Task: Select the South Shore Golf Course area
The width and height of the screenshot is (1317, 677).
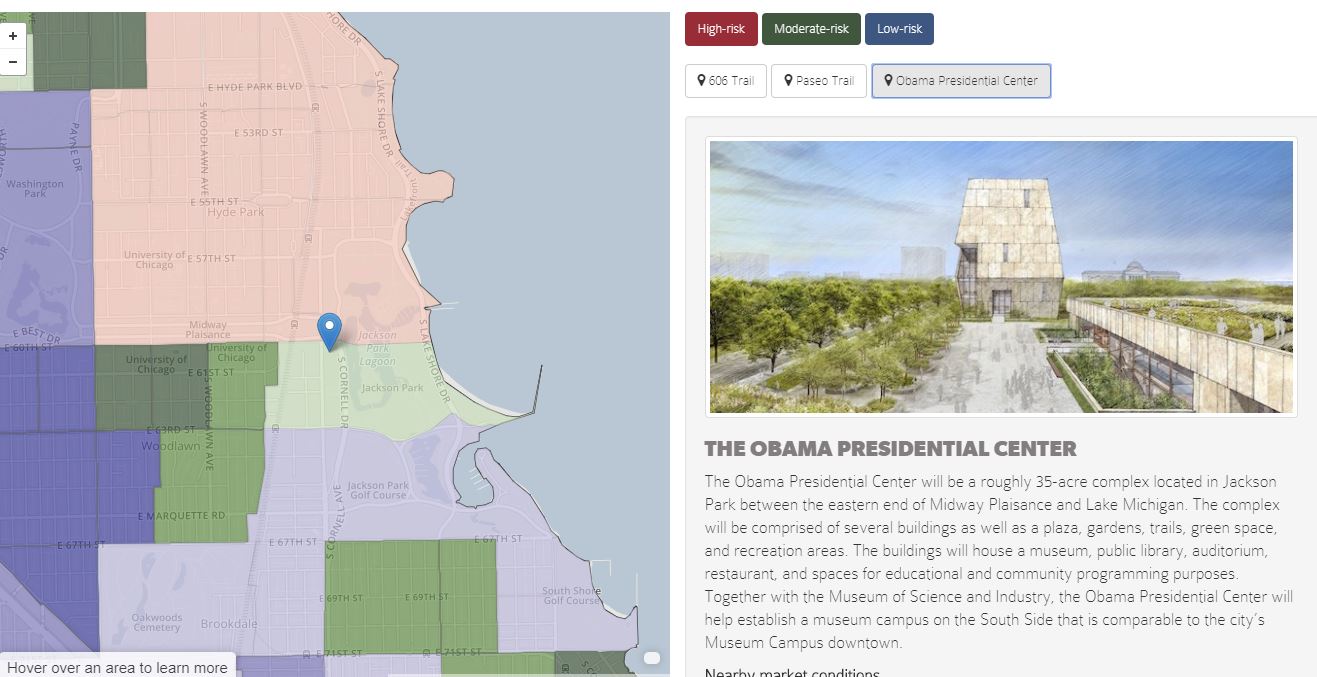Action: 571,596
